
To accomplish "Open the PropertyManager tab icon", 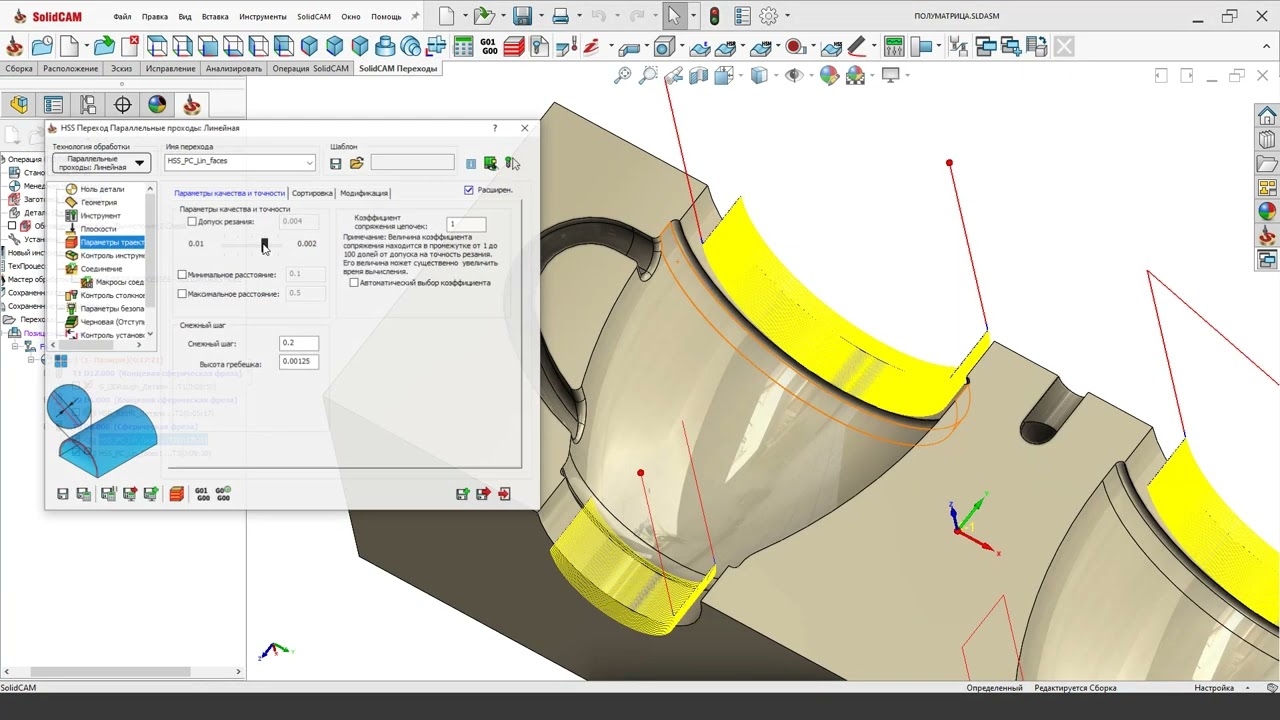I will pos(53,105).
